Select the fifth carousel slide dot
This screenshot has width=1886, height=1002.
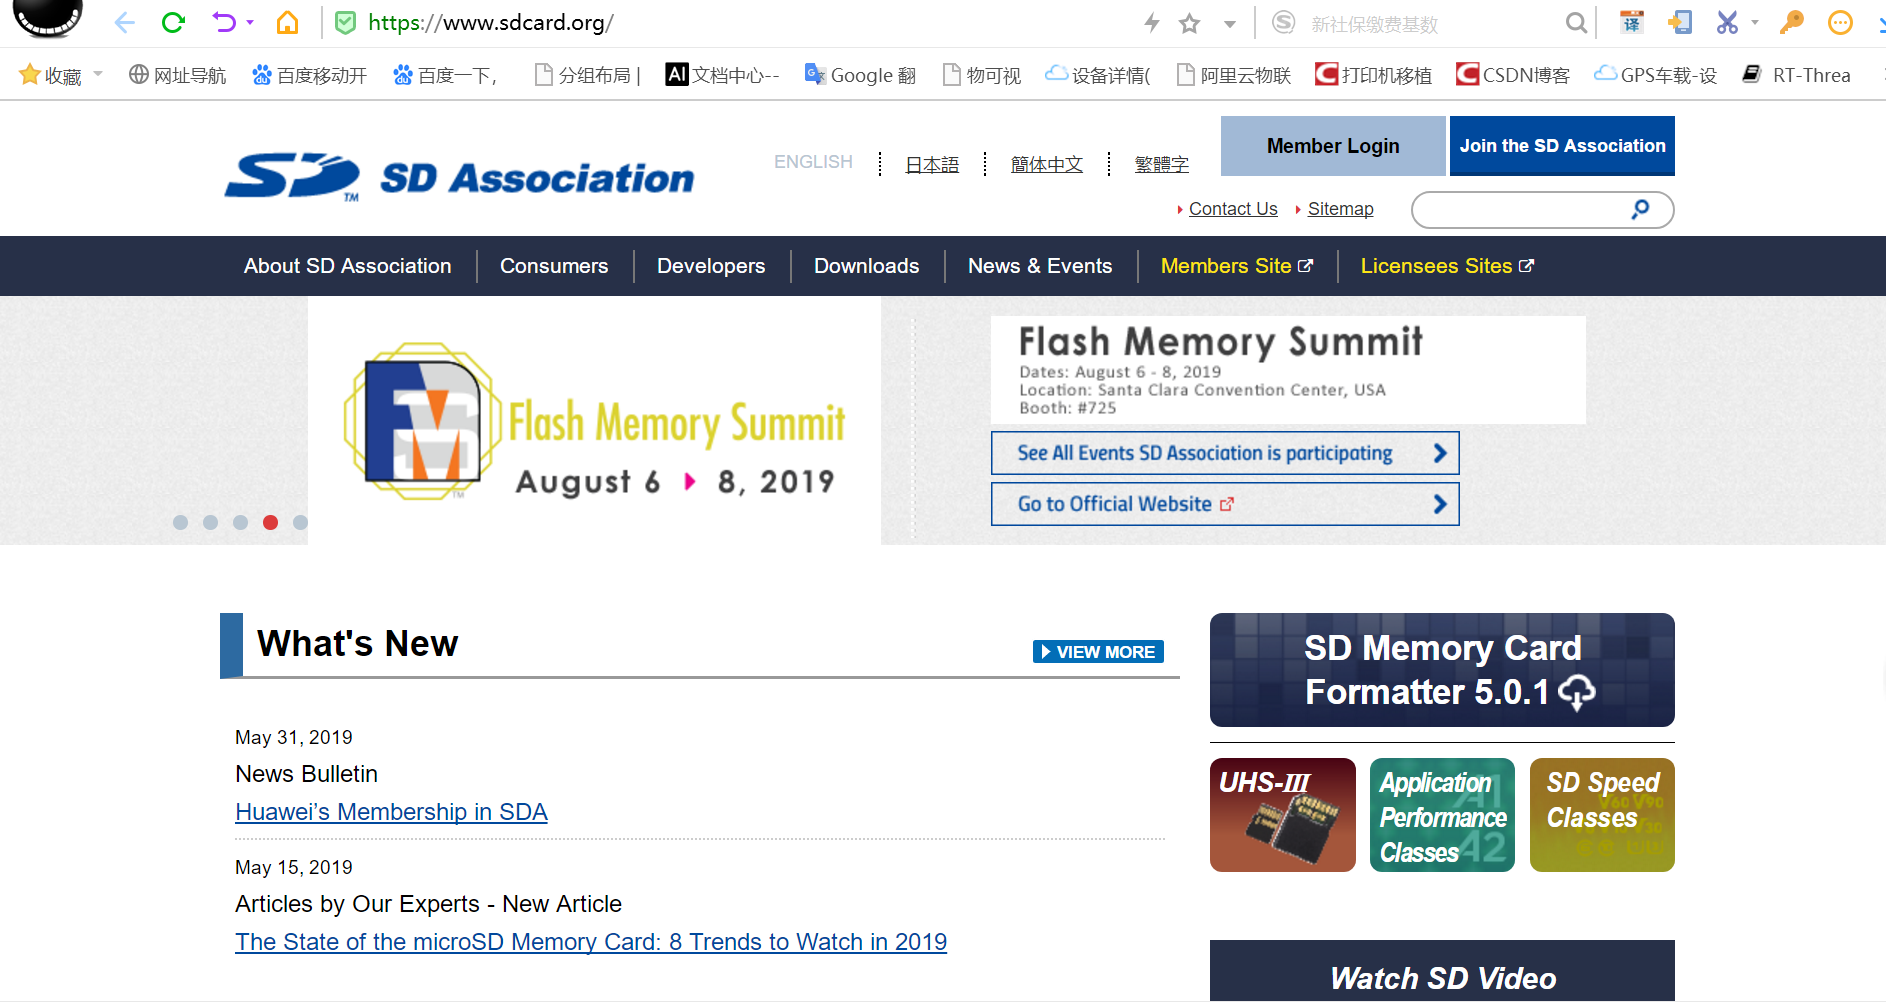300,522
